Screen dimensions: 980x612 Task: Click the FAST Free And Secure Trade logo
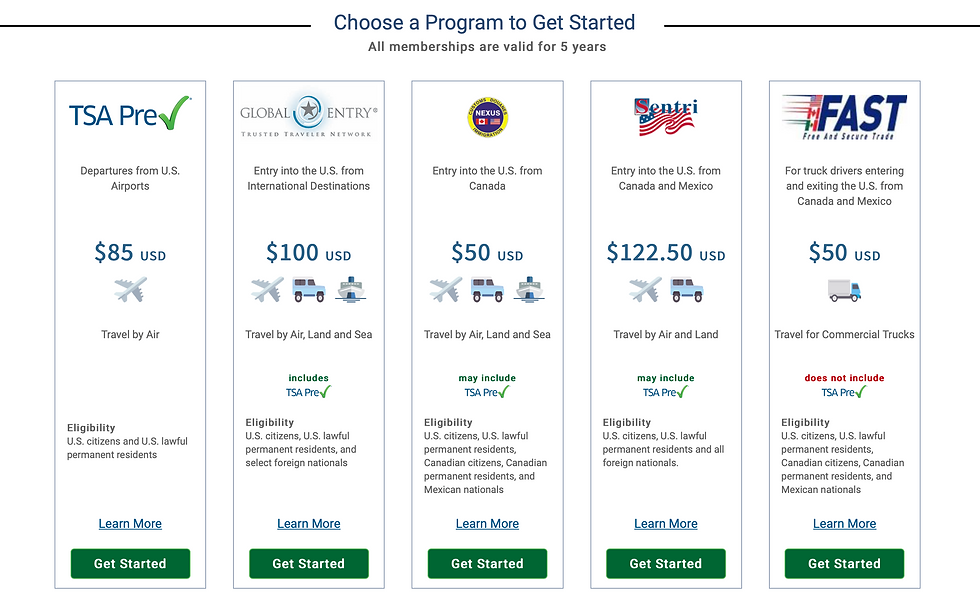(x=844, y=117)
